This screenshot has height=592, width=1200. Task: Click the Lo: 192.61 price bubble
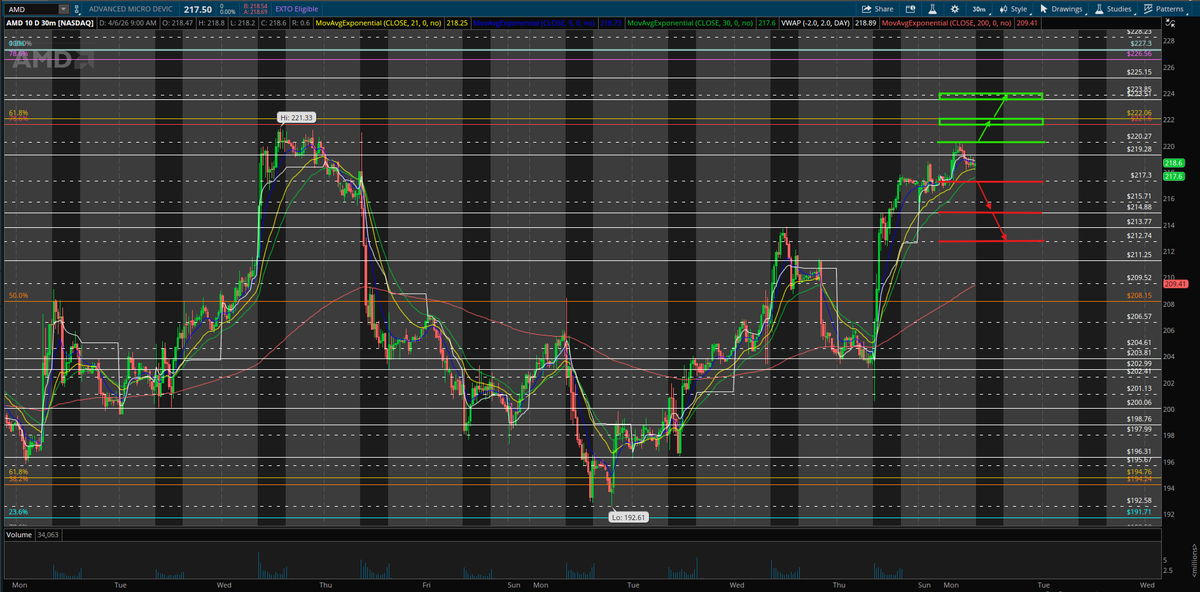pyautogui.click(x=629, y=517)
